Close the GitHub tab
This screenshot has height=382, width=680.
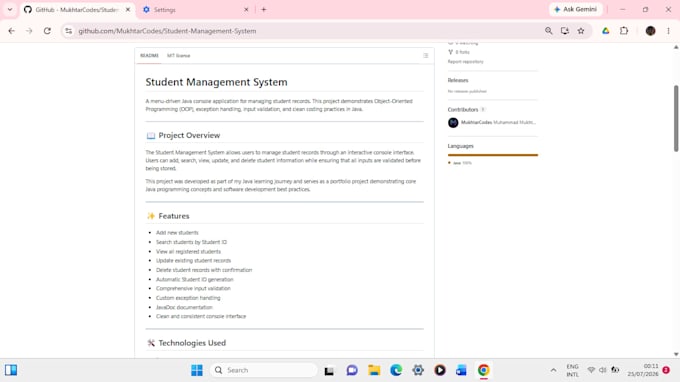click(128, 10)
